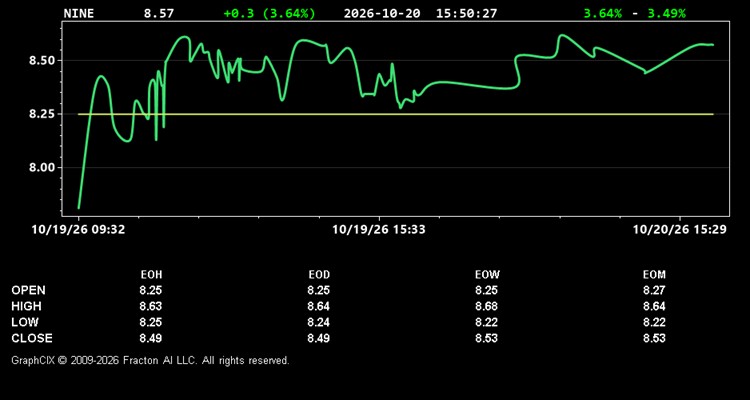Click the date 2026-10-20 in header

click(382, 13)
